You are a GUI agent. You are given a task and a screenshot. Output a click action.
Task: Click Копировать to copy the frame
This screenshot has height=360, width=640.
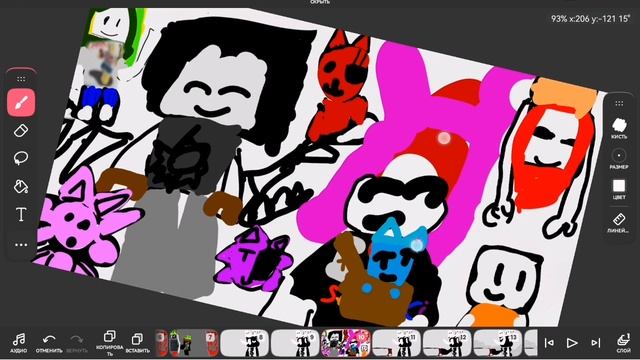coord(109,343)
